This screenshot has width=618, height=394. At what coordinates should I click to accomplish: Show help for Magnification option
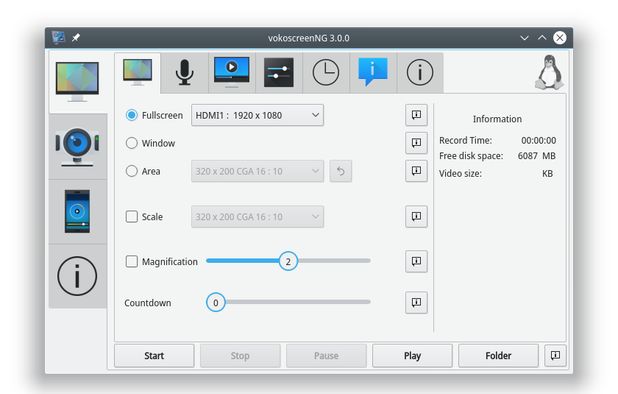(x=416, y=262)
